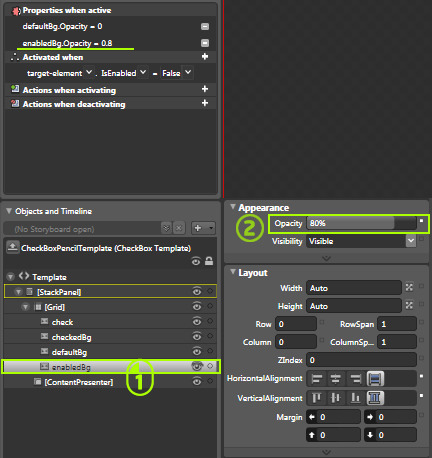Open the IsEnabled property dropdown
432x458 pixels.
pos(143,72)
